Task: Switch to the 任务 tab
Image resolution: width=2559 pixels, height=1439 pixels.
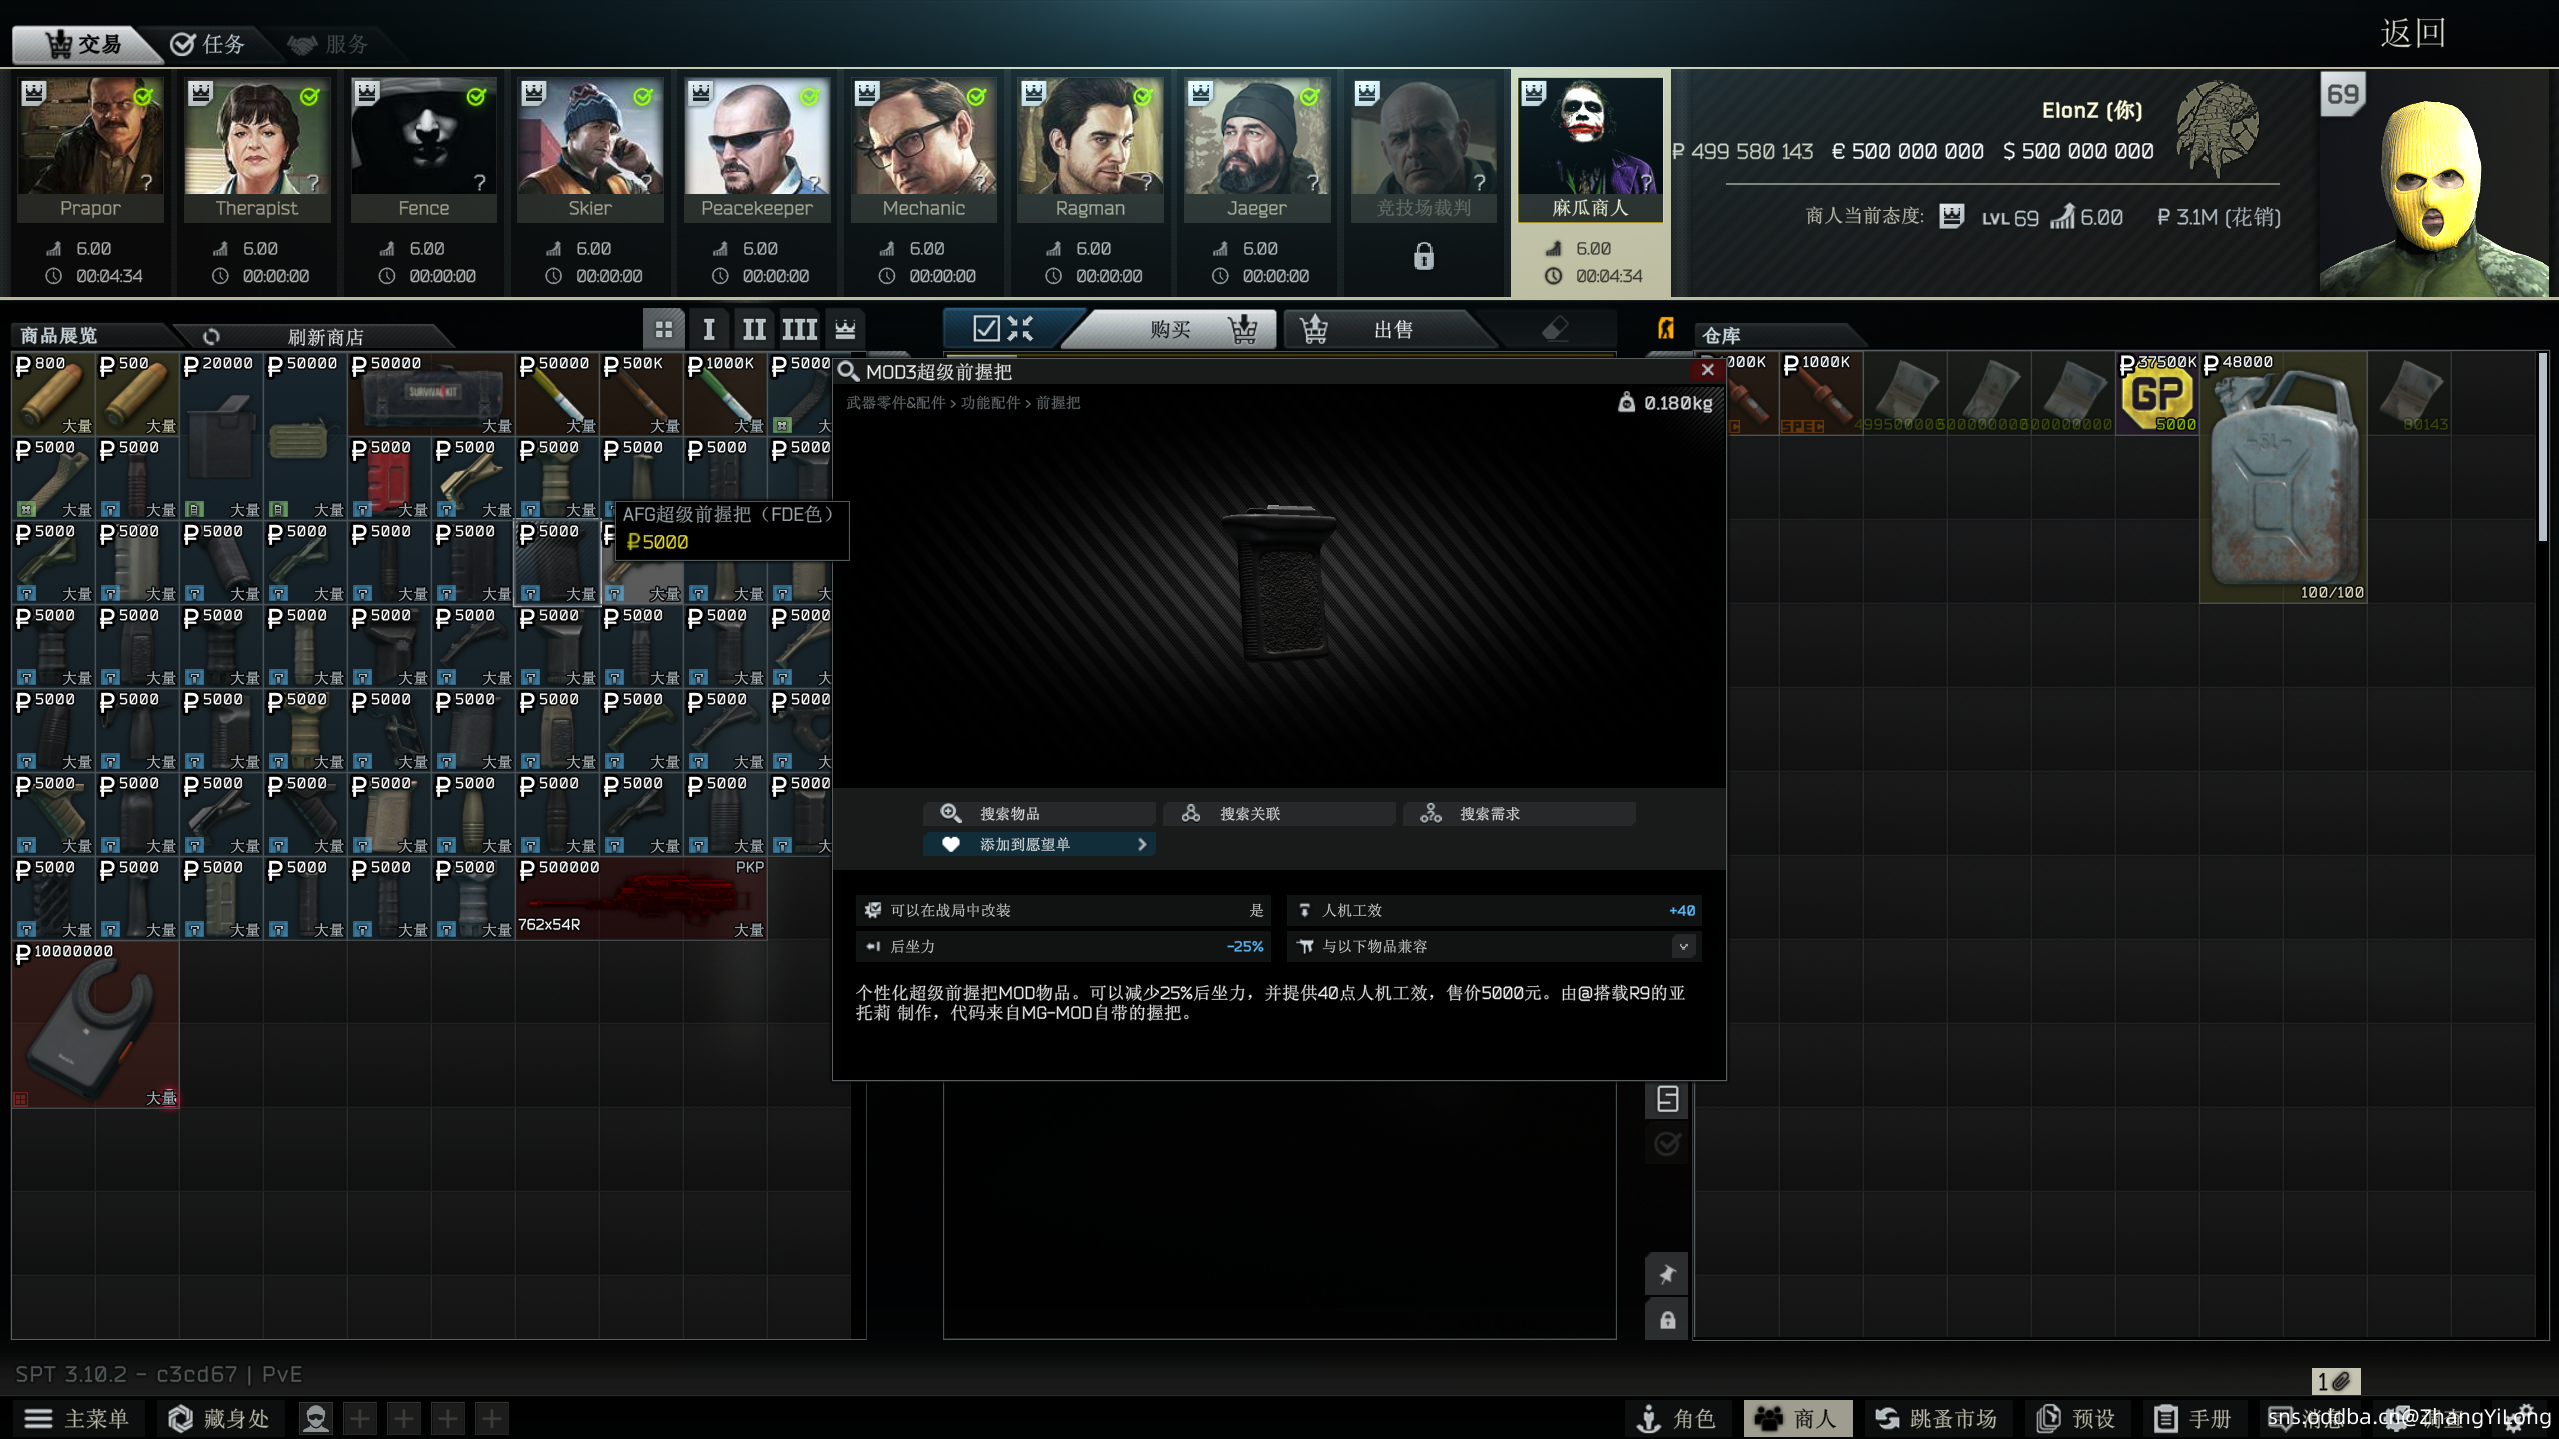Action: (x=208, y=44)
